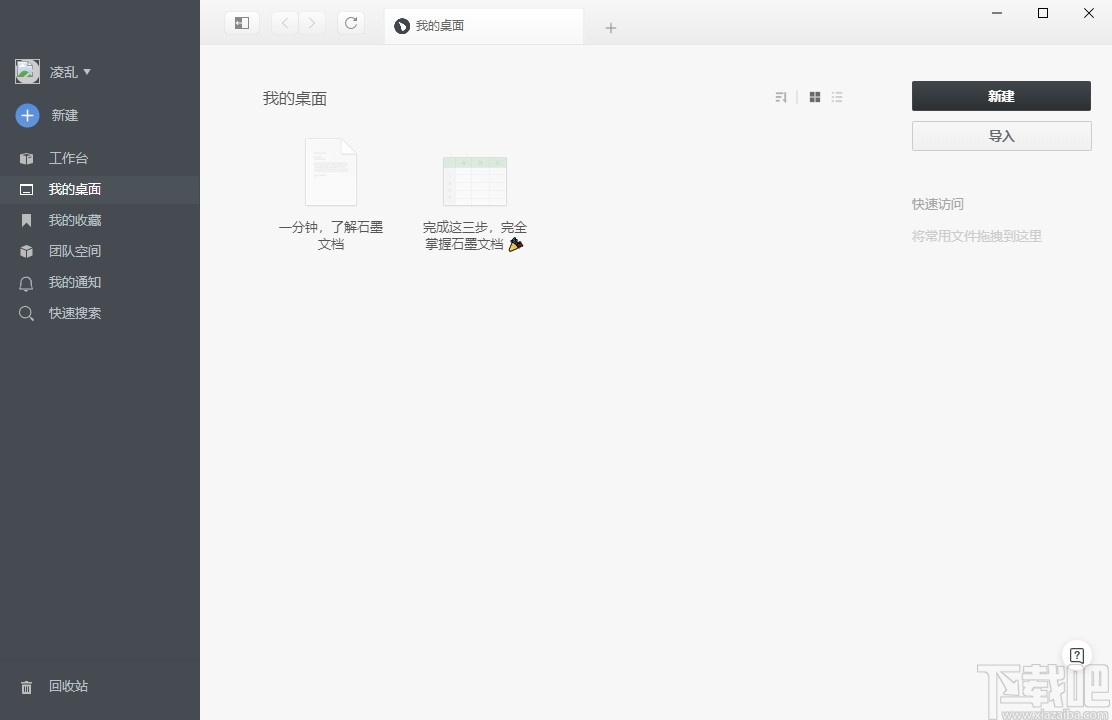
Task: Open 我的通知 notifications panel
Action: click(x=74, y=282)
